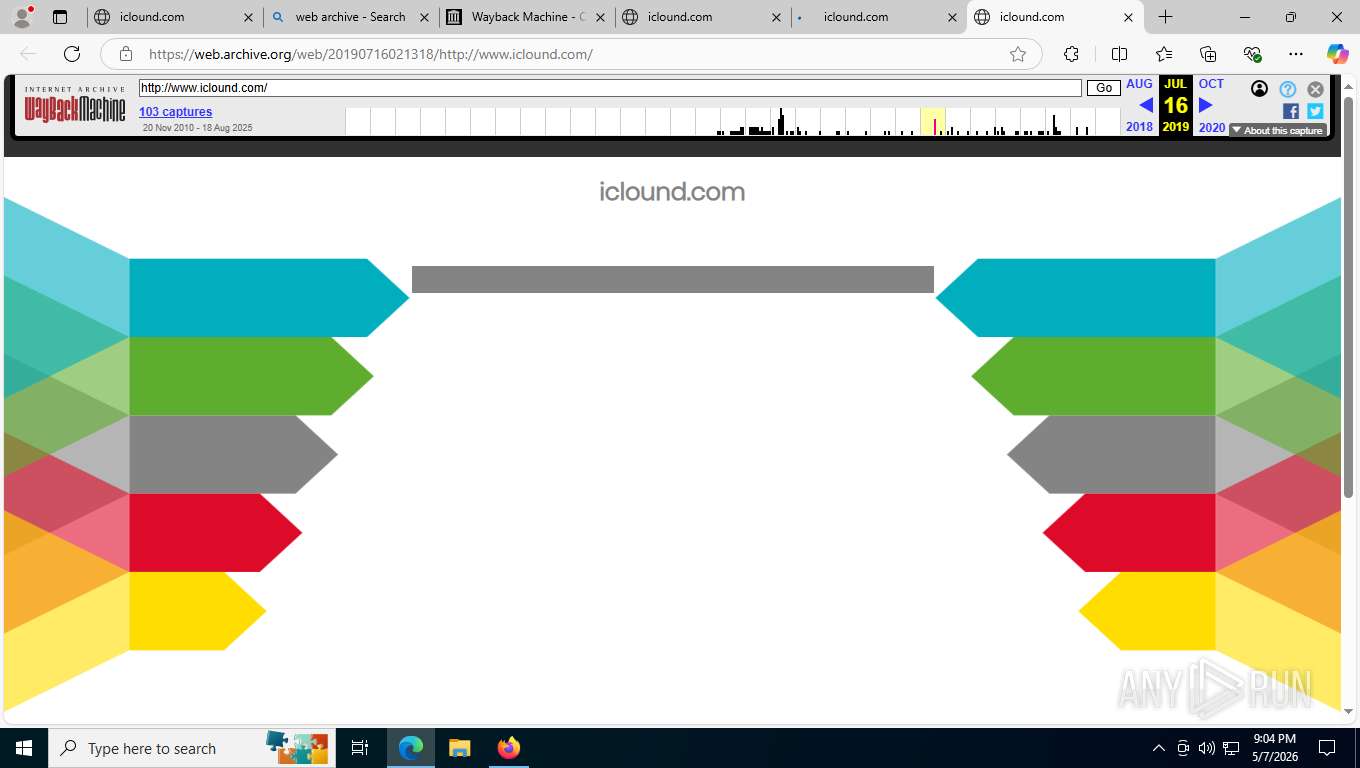Close the web archive - Search tab
The image size is (1360, 768).
(x=425, y=17)
